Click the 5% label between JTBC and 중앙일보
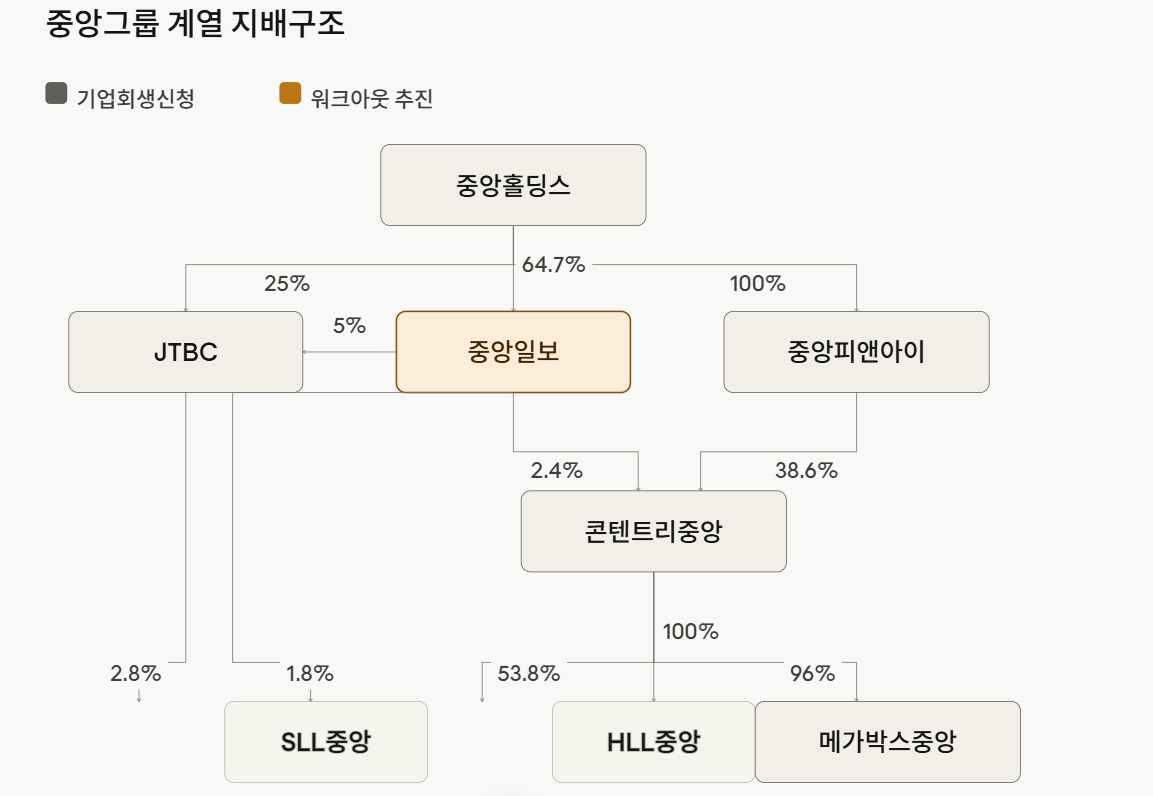Image resolution: width=1153 pixels, height=796 pixels. (x=349, y=326)
